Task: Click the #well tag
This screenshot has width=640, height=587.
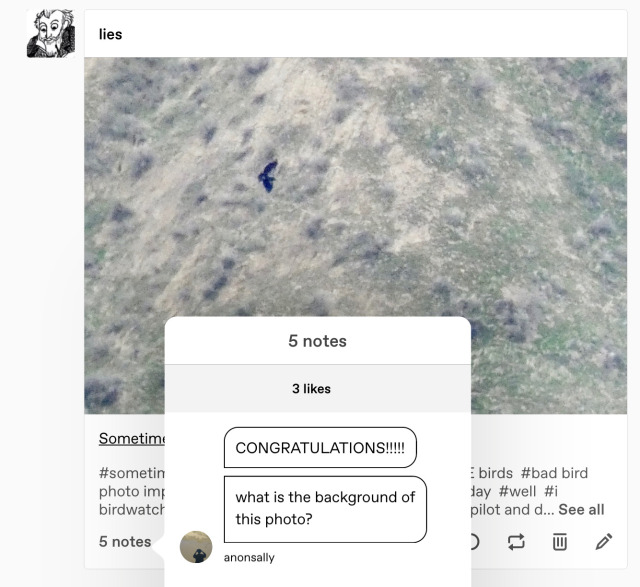Action: [517, 491]
